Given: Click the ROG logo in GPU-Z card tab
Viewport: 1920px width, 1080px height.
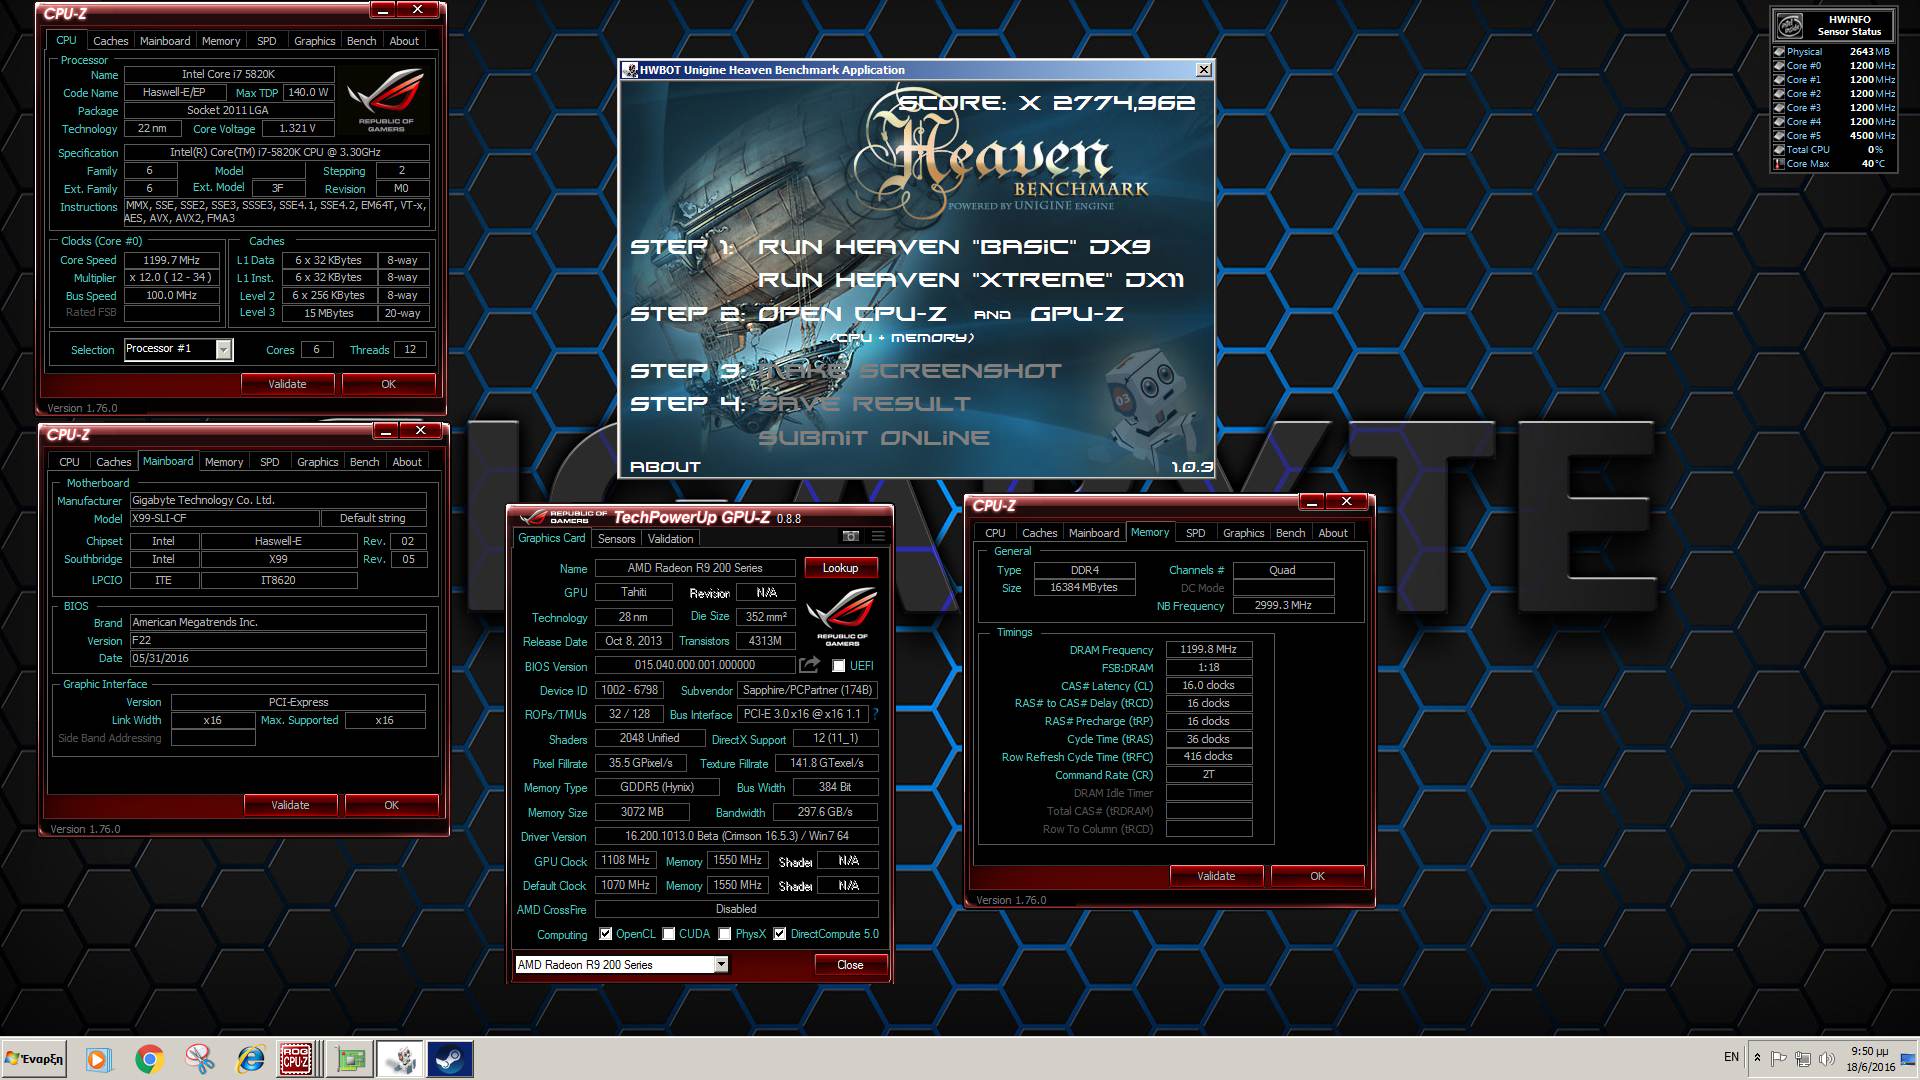Looking at the screenshot, I should [842, 616].
